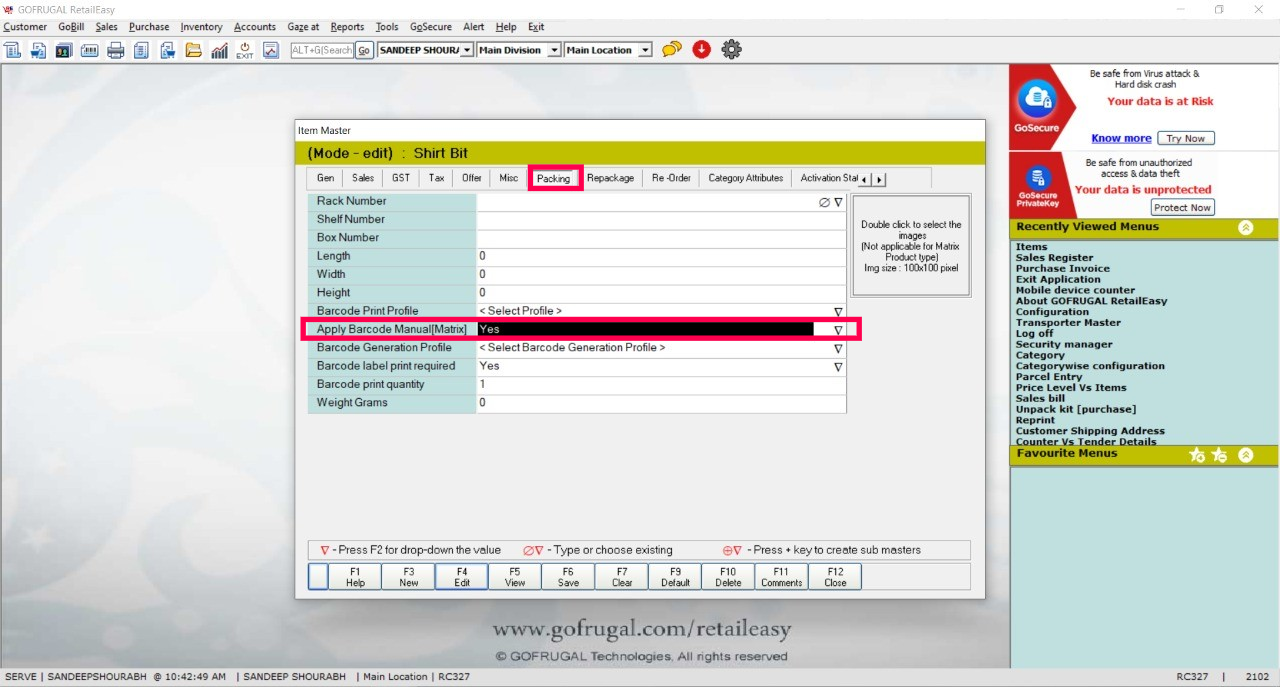Click the Protect Now button
This screenshot has width=1280, height=687.
(1182, 207)
